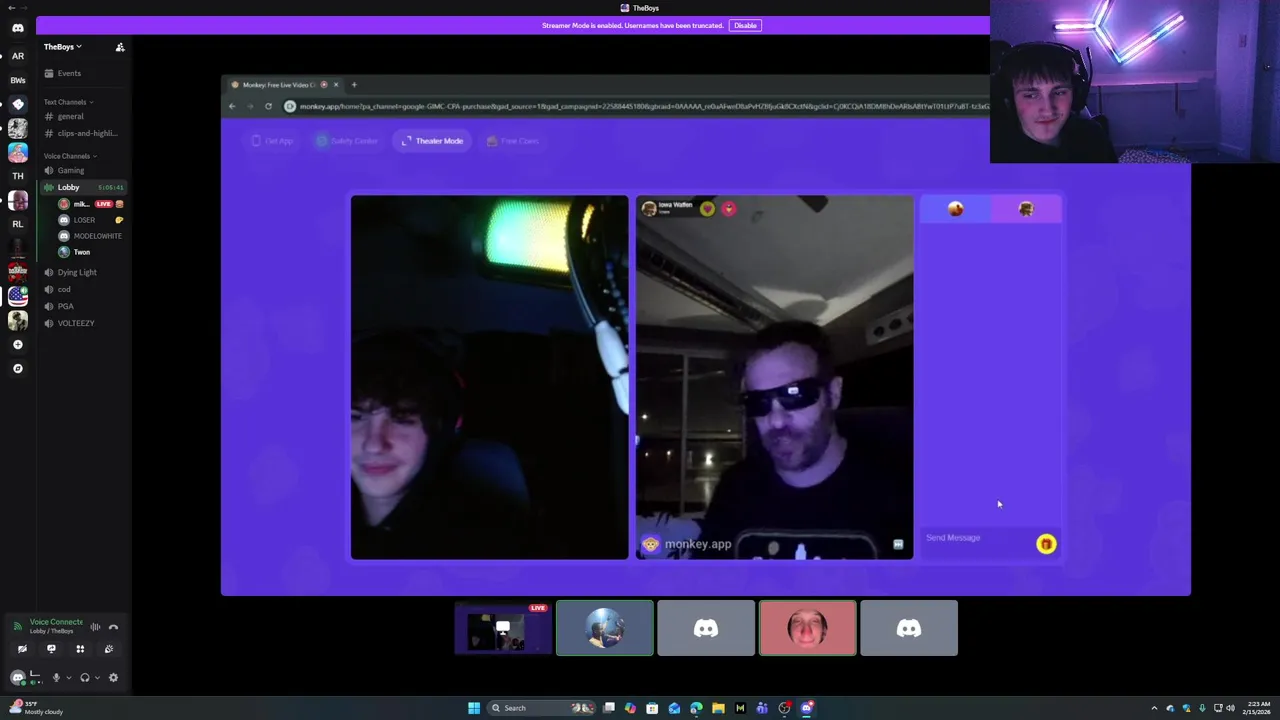Open Windows Start menu
This screenshot has width=1280, height=720.
point(474,708)
